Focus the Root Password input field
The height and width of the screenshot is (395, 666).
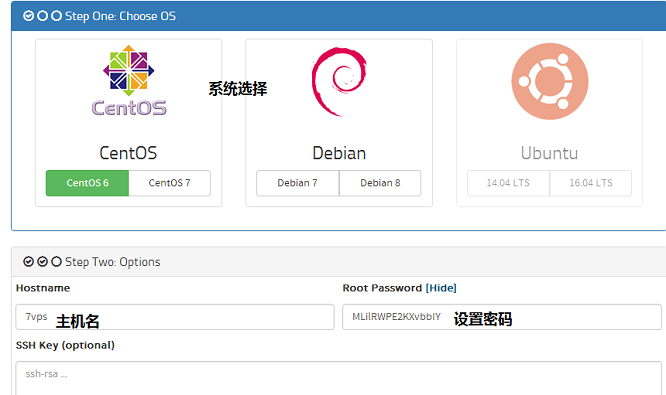point(502,317)
